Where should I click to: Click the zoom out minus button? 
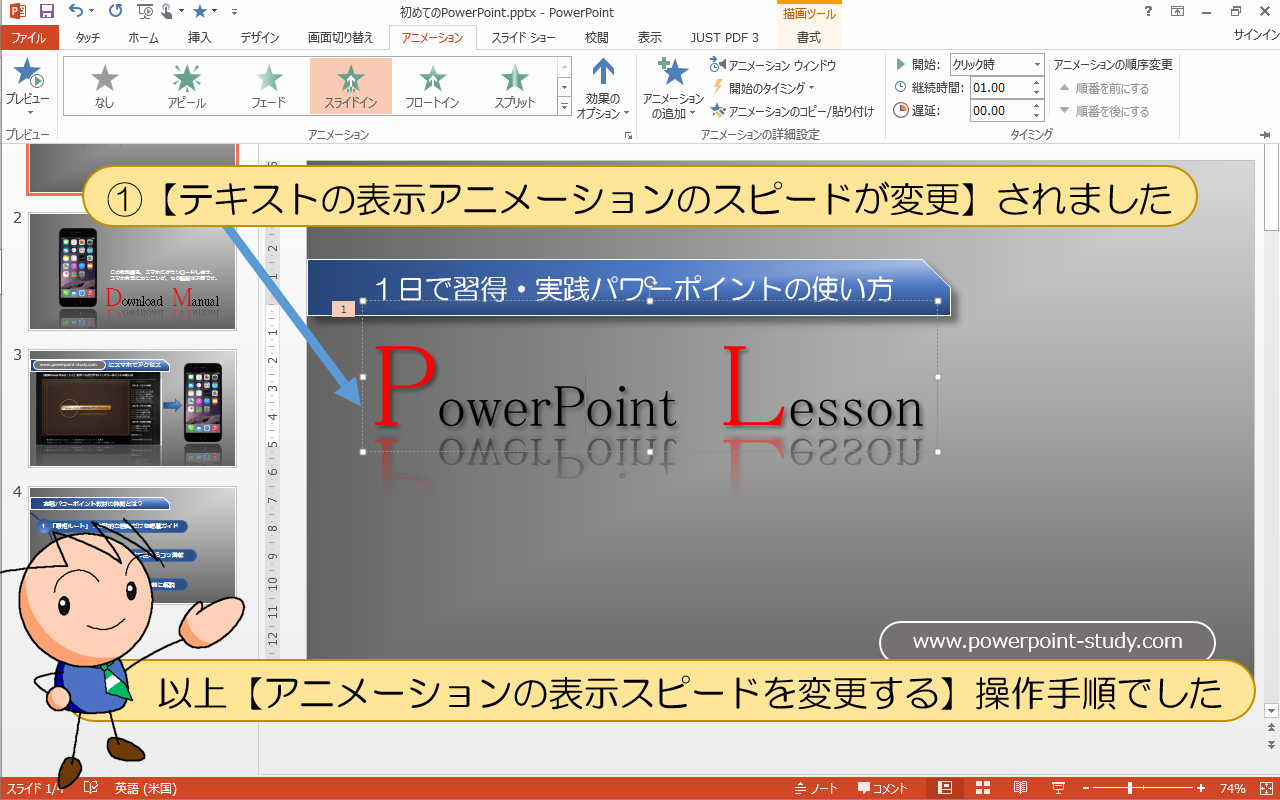[1086, 788]
